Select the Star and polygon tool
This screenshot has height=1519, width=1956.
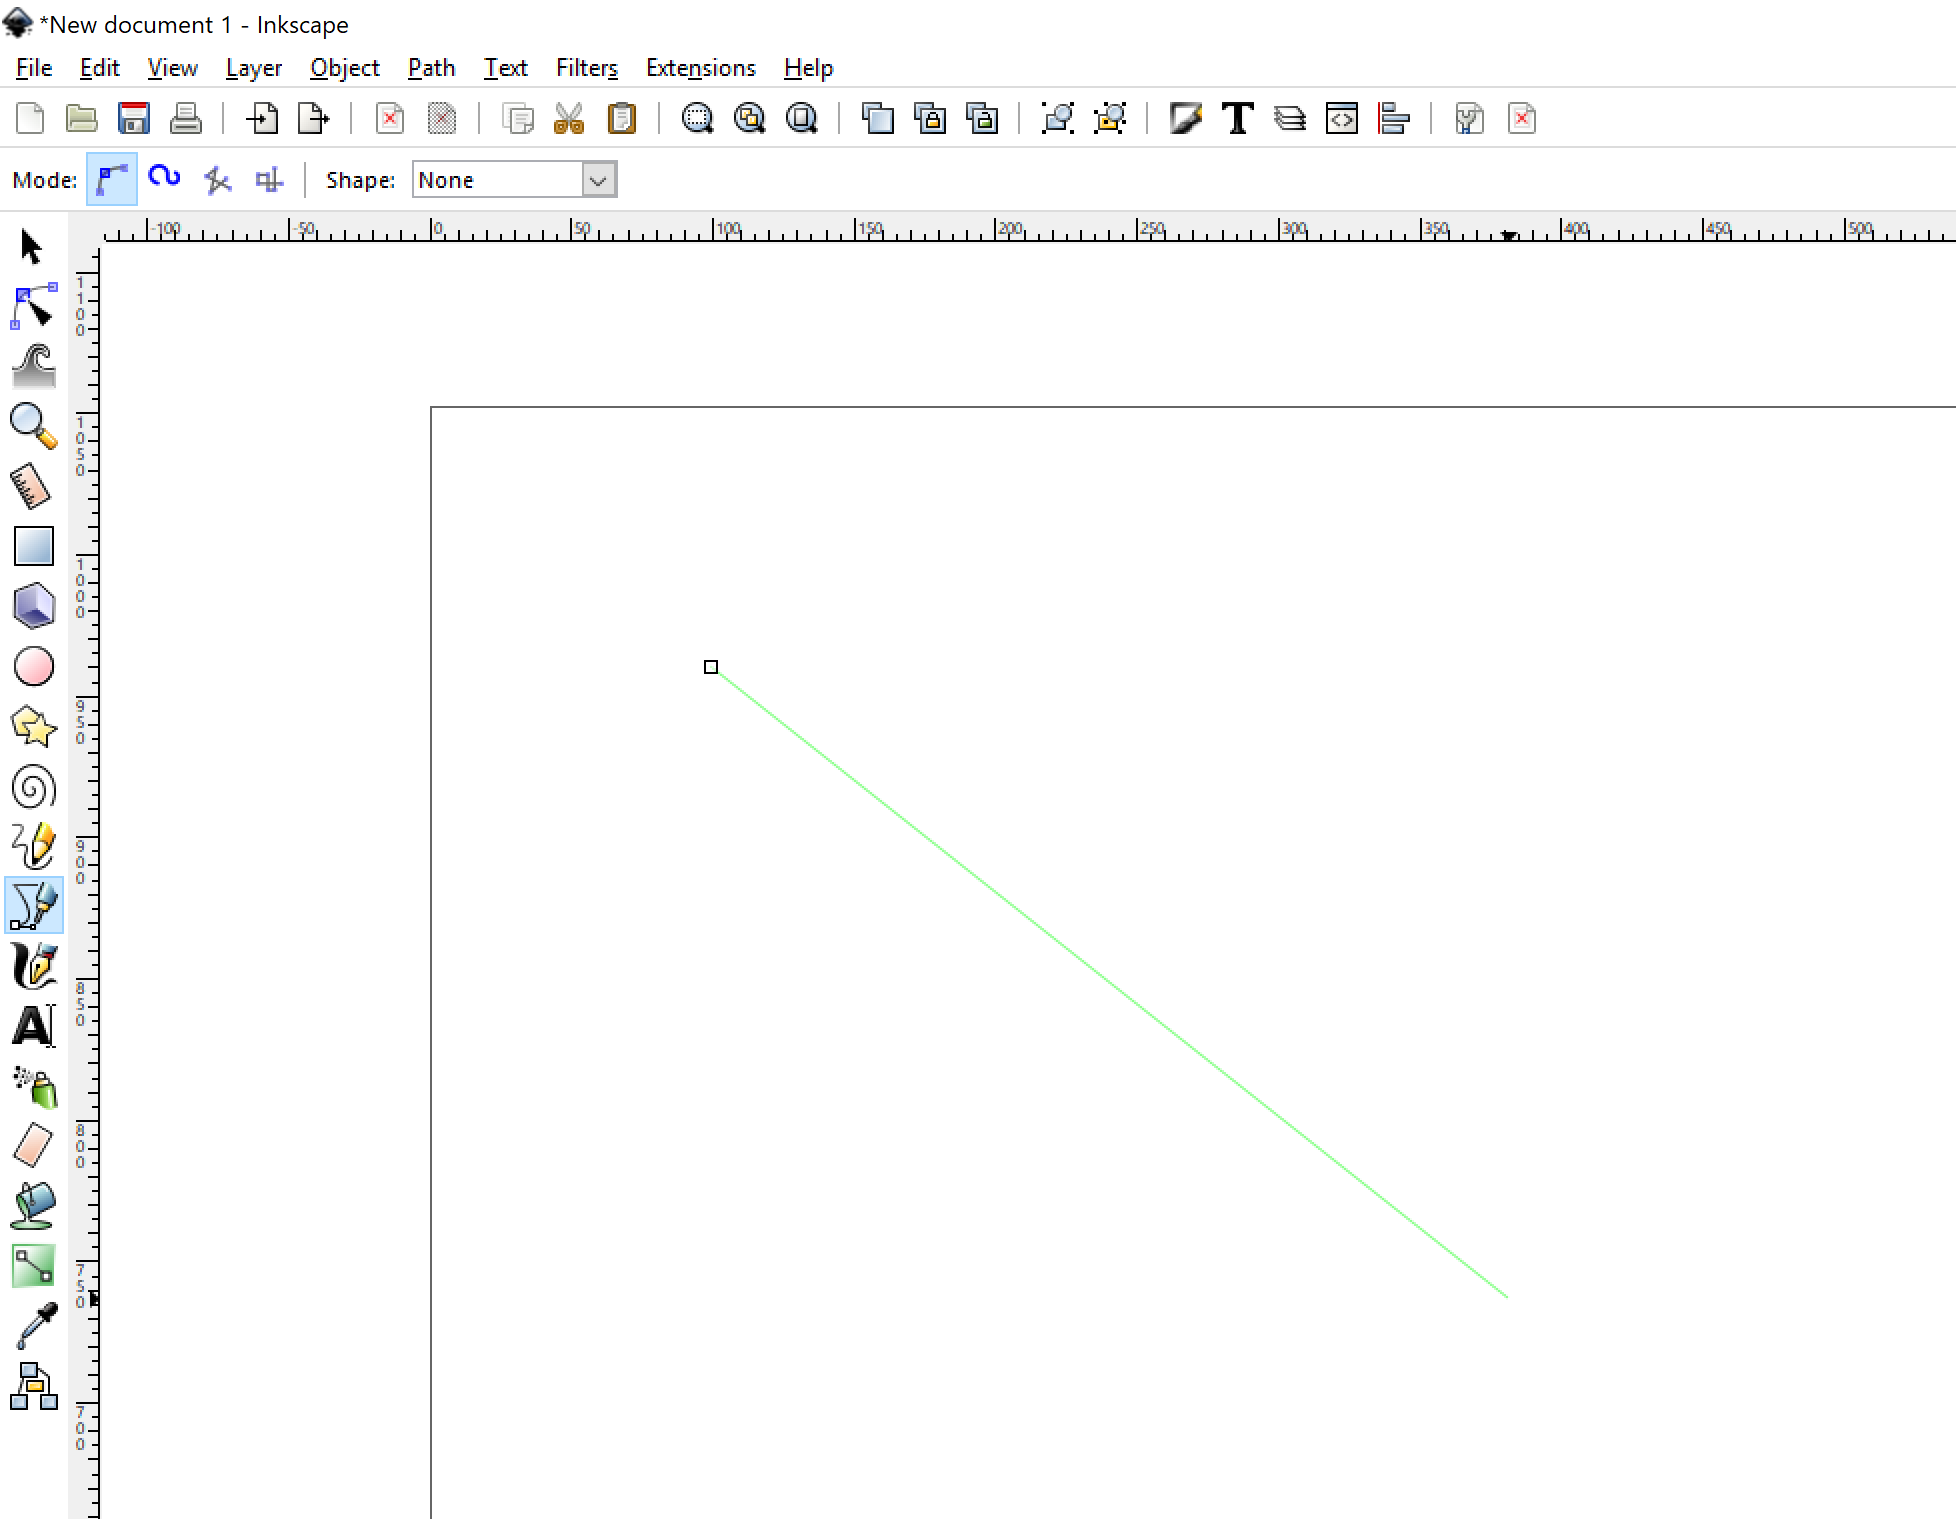(33, 727)
